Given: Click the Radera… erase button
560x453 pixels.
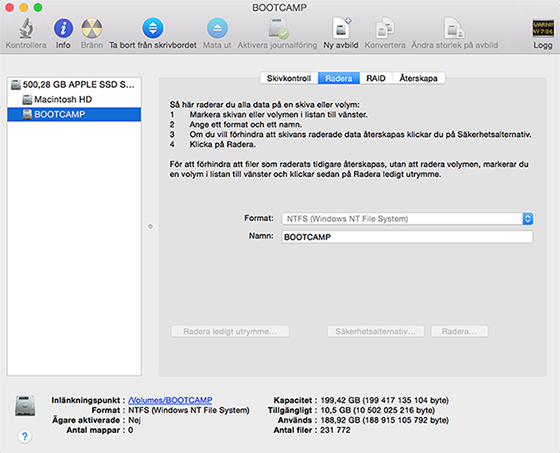Looking at the screenshot, I should pyautogui.click(x=459, y=332).
